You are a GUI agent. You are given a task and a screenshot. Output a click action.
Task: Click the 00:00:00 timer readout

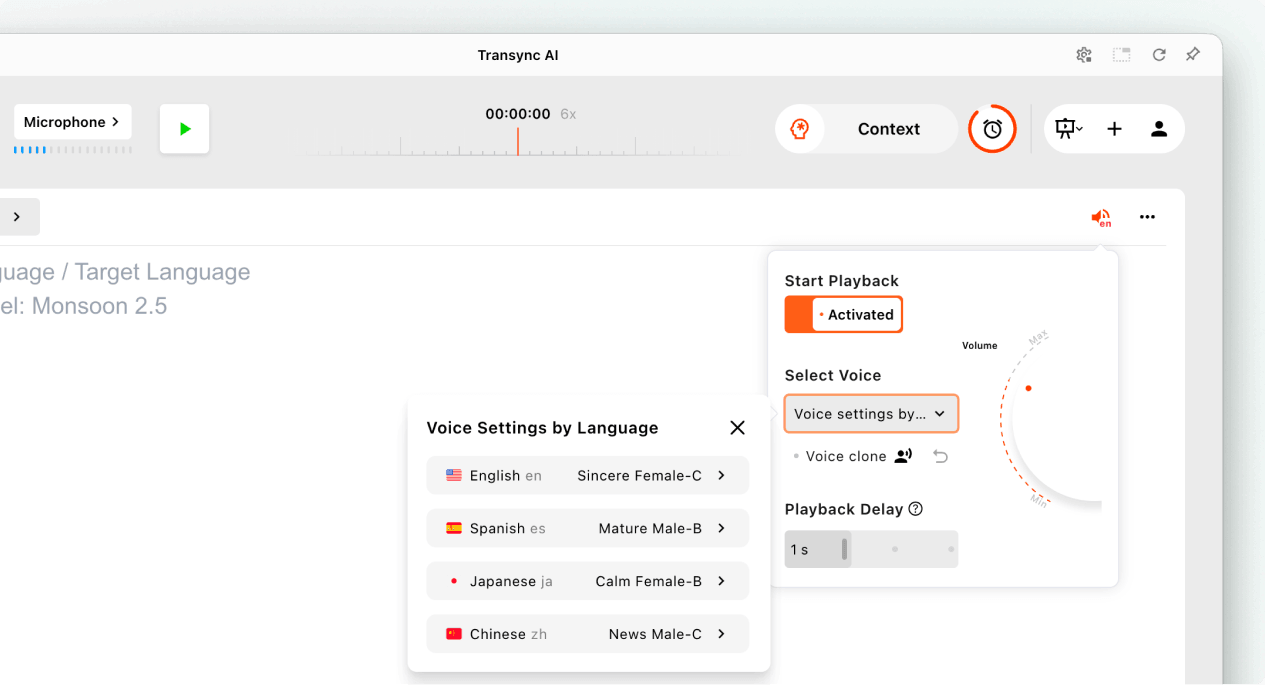tap(518, 114)
